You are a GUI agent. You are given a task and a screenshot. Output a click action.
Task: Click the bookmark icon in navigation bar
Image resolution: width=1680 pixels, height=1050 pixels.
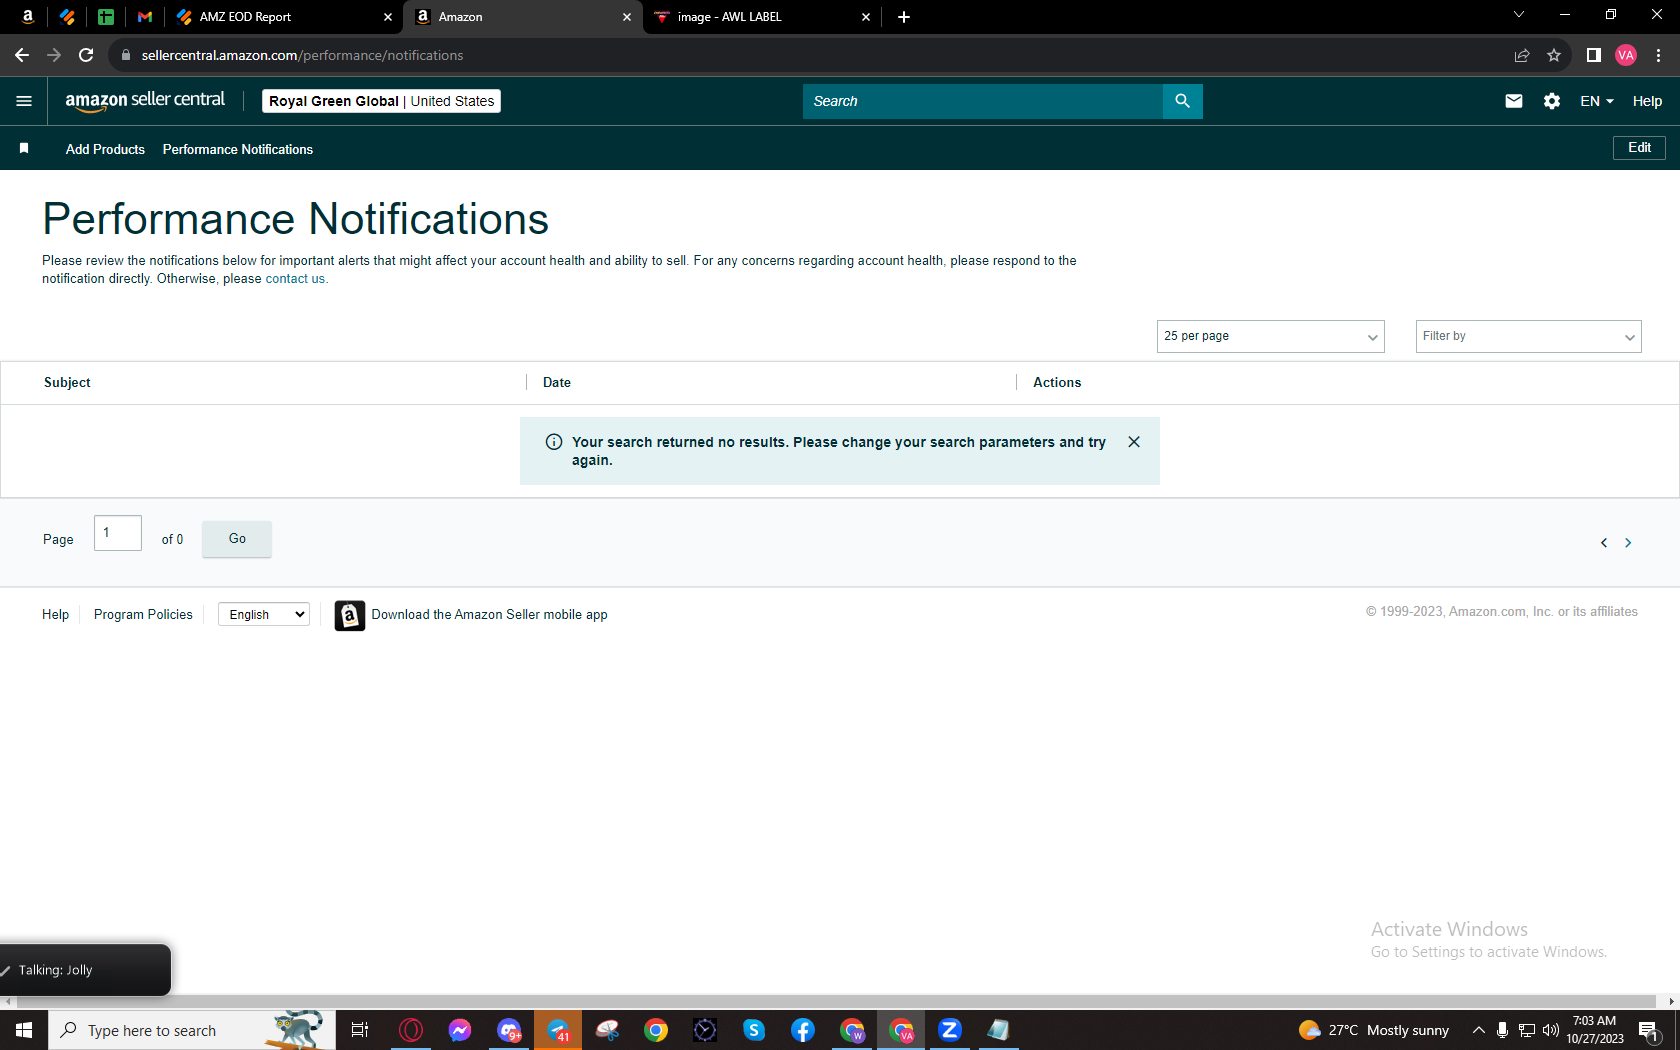click(x=24, y=149)
